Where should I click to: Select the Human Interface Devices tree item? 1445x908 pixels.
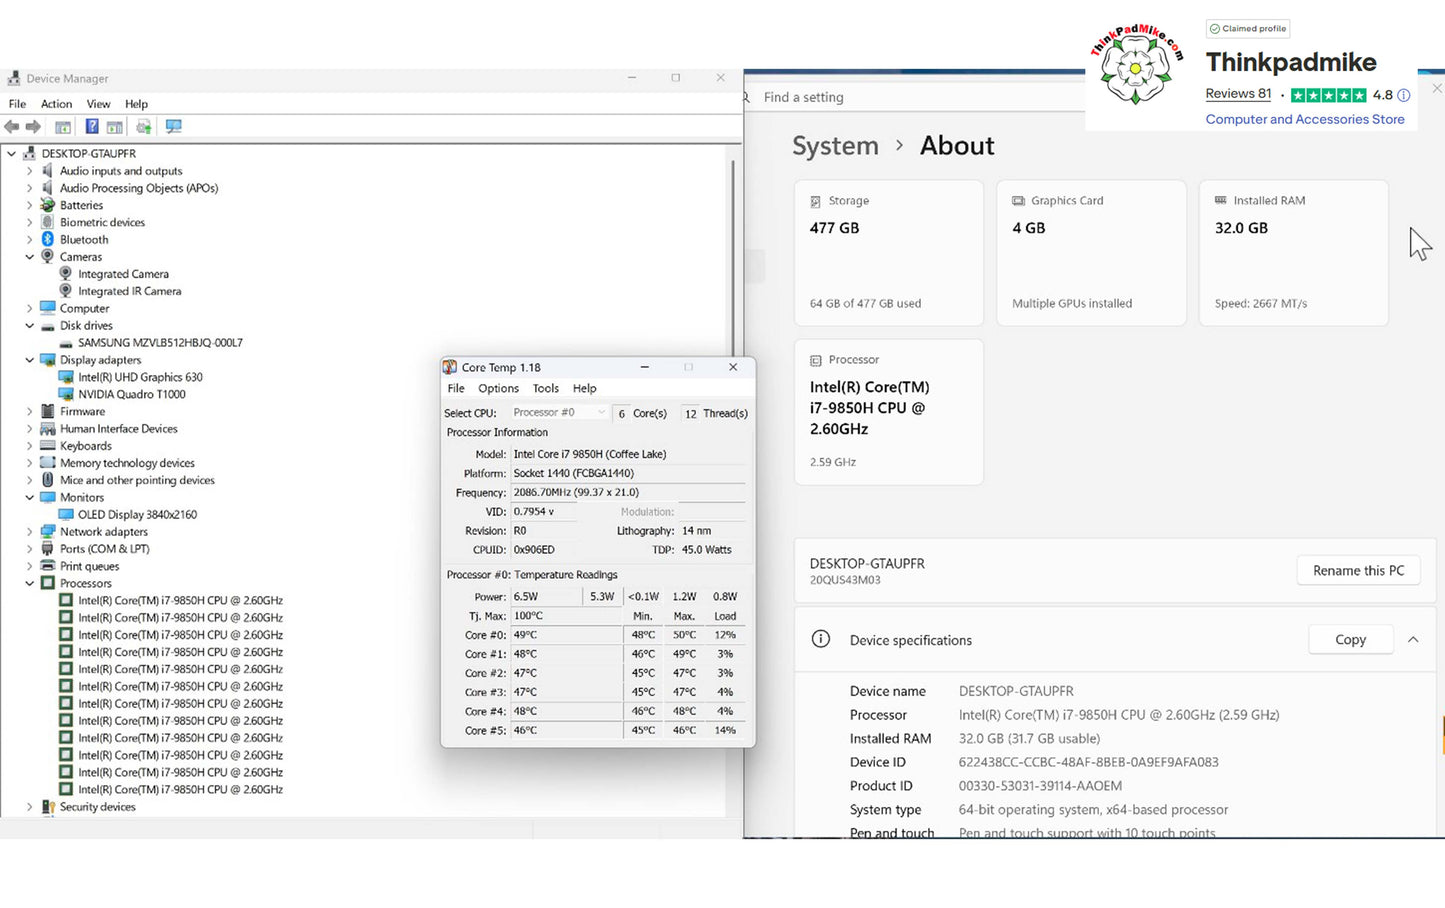click(x=118, y=429)
